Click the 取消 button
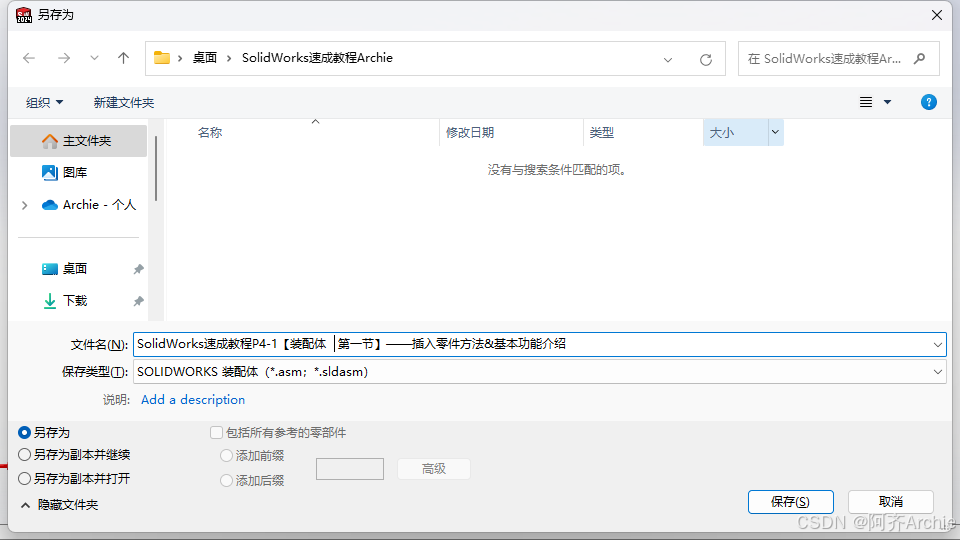Viewport: 960px width, 540px height. pos(891,502)
